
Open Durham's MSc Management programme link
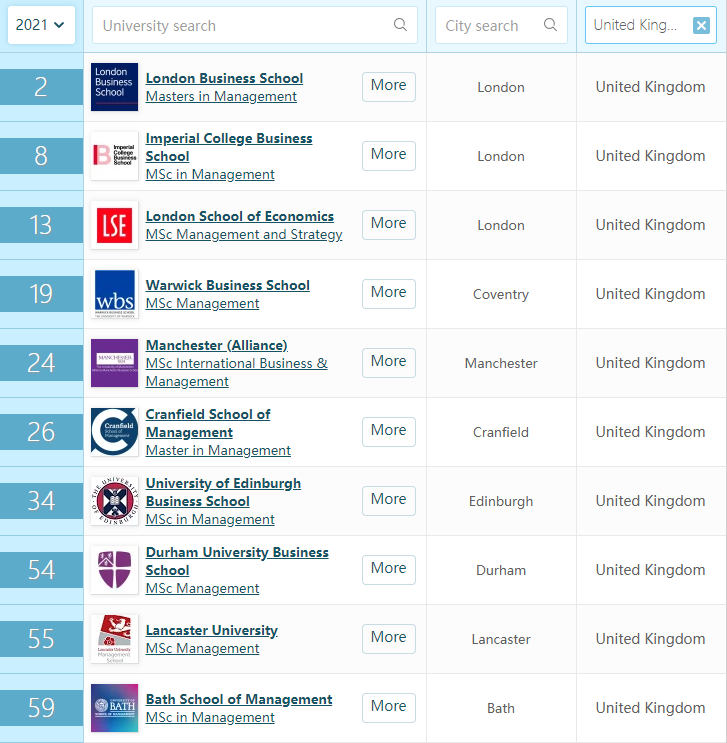coord(202,588)
